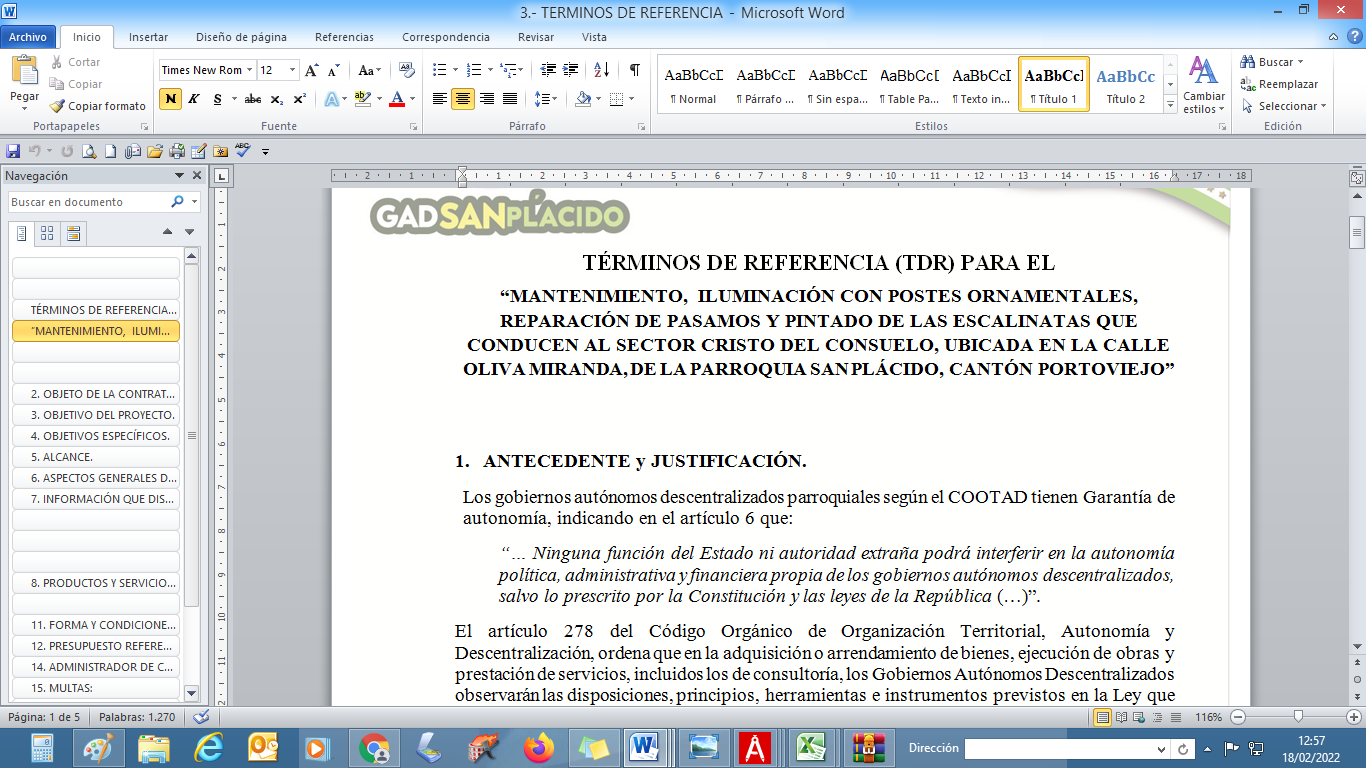
Task: Toggle the show paragraph marks icon
Action: pyautogui.click(x=634, y=70)
